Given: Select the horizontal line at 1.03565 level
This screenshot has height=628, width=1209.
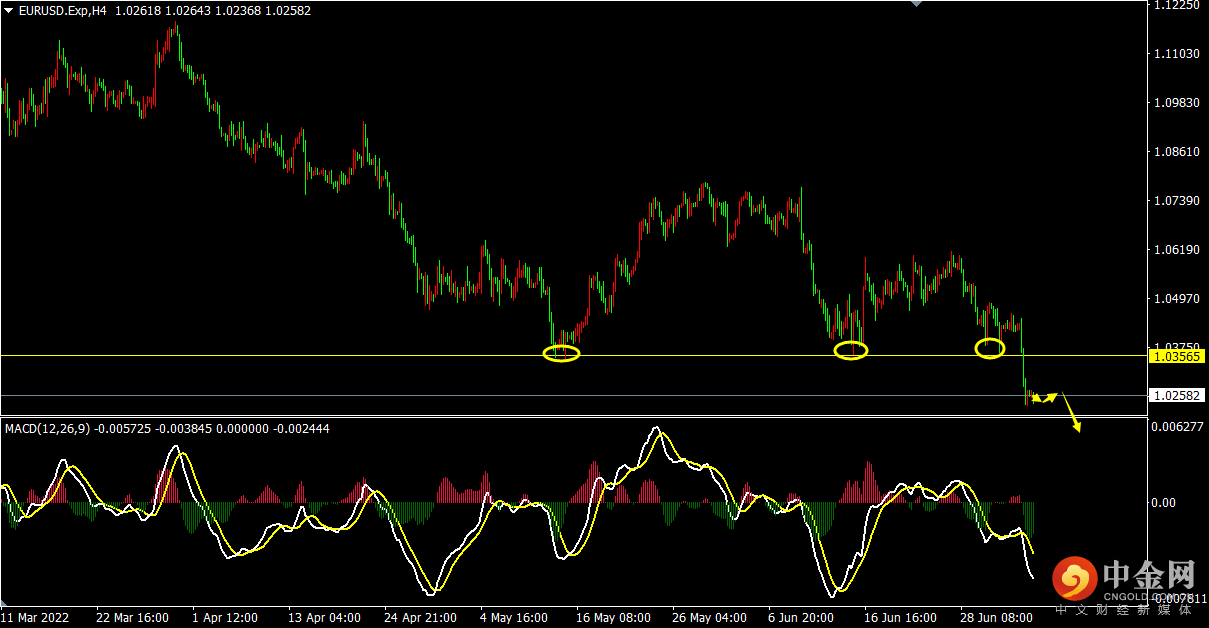Looking at the screenshot, I should pyautogui.click(x=300, y=355).
